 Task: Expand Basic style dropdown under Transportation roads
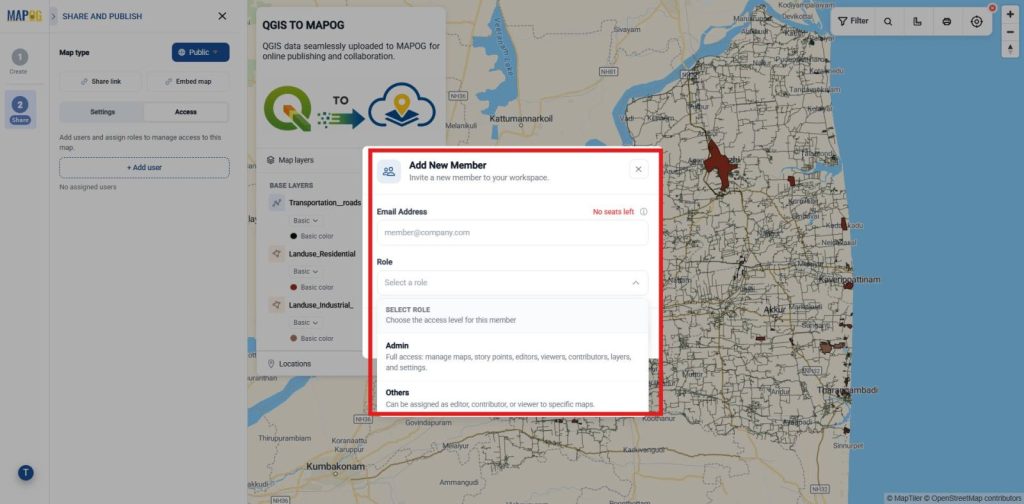coord(306,221)
